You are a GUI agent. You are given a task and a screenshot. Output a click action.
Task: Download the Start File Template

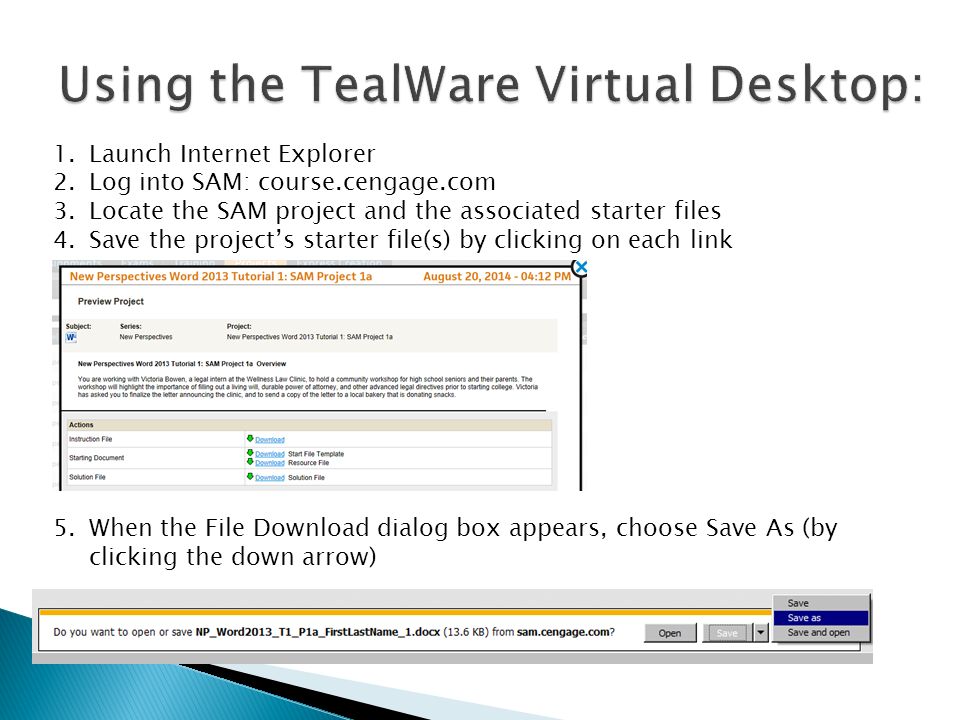[x=270, y=454]
